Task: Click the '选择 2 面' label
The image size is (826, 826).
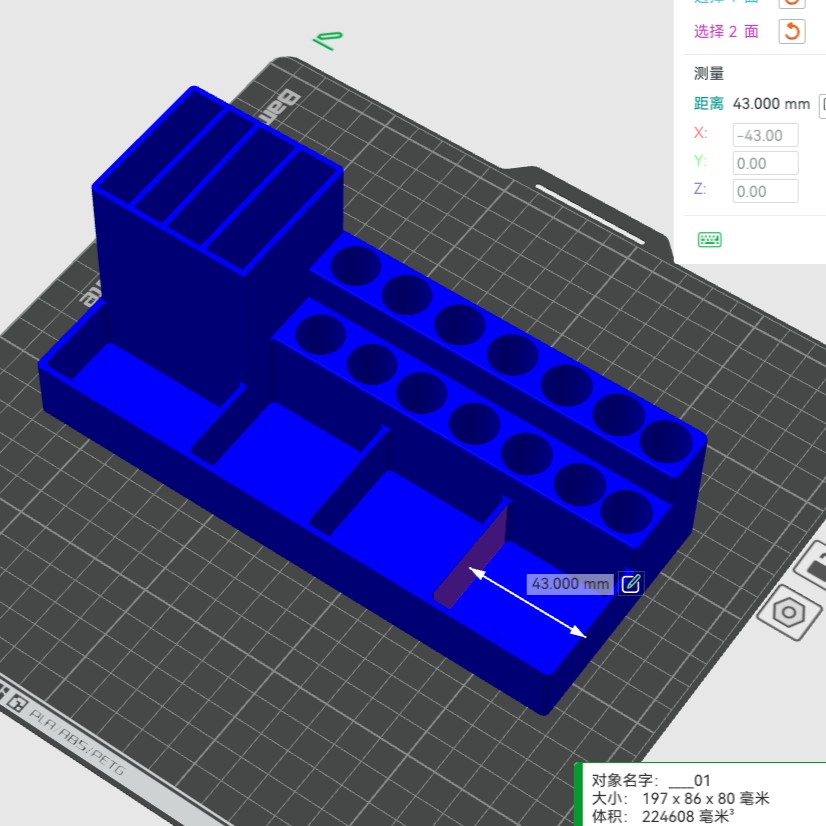Action: coord(726,32)
